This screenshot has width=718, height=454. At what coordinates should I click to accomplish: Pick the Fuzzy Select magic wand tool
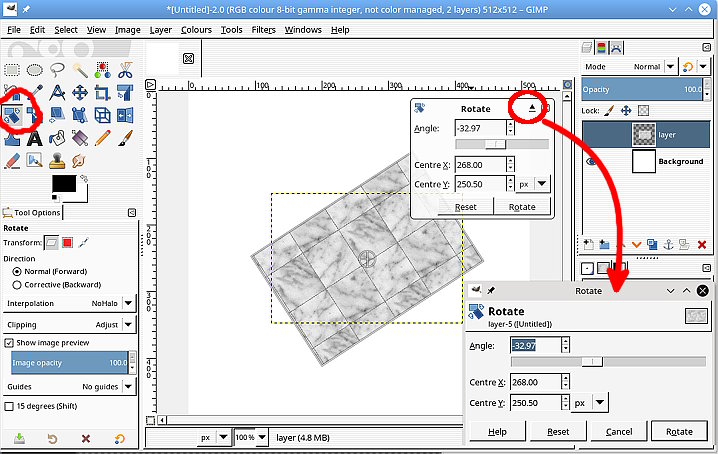(80, 69)
